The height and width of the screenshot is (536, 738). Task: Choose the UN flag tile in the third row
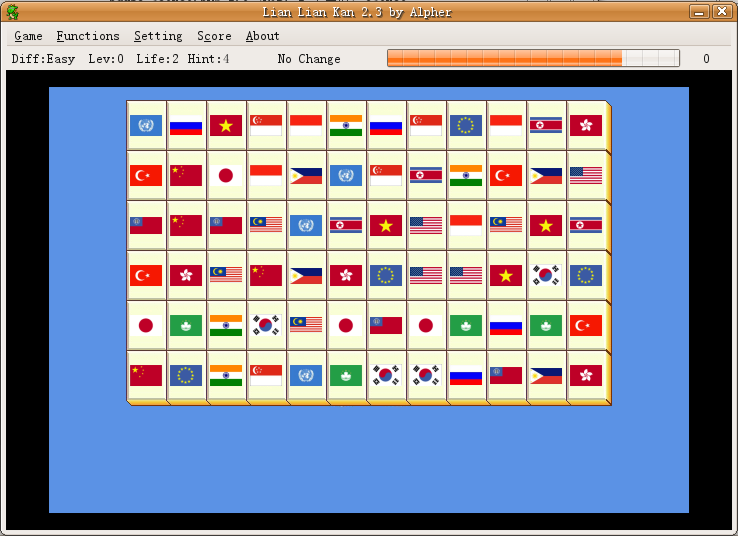pos(306,225)
